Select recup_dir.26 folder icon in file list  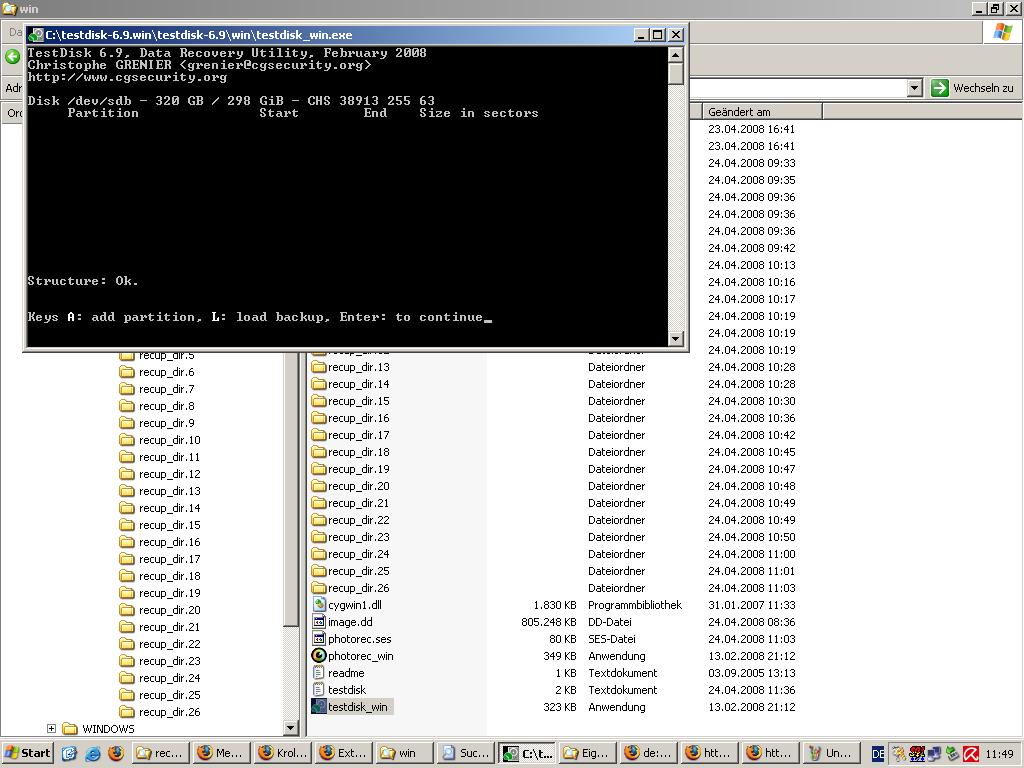(x=319, y=588)
